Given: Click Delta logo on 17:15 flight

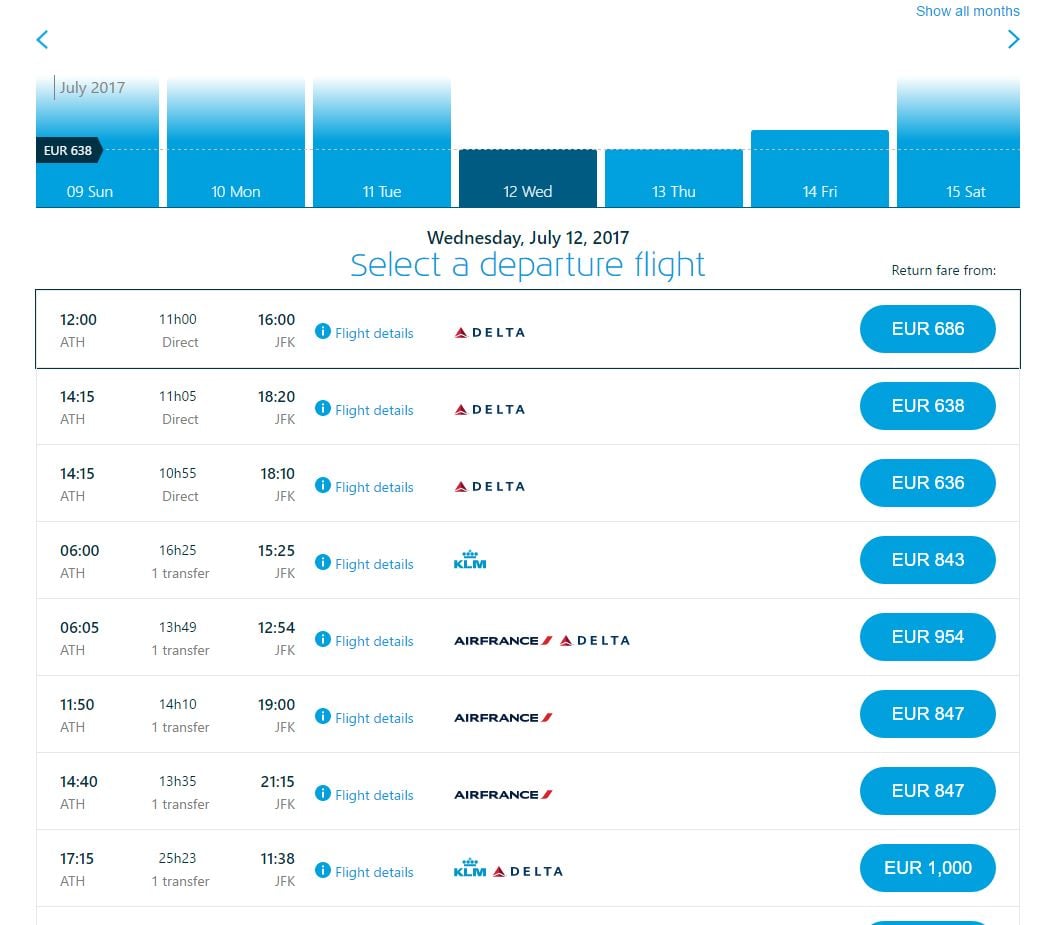Looking at the screenshot, I should [528, 871].
